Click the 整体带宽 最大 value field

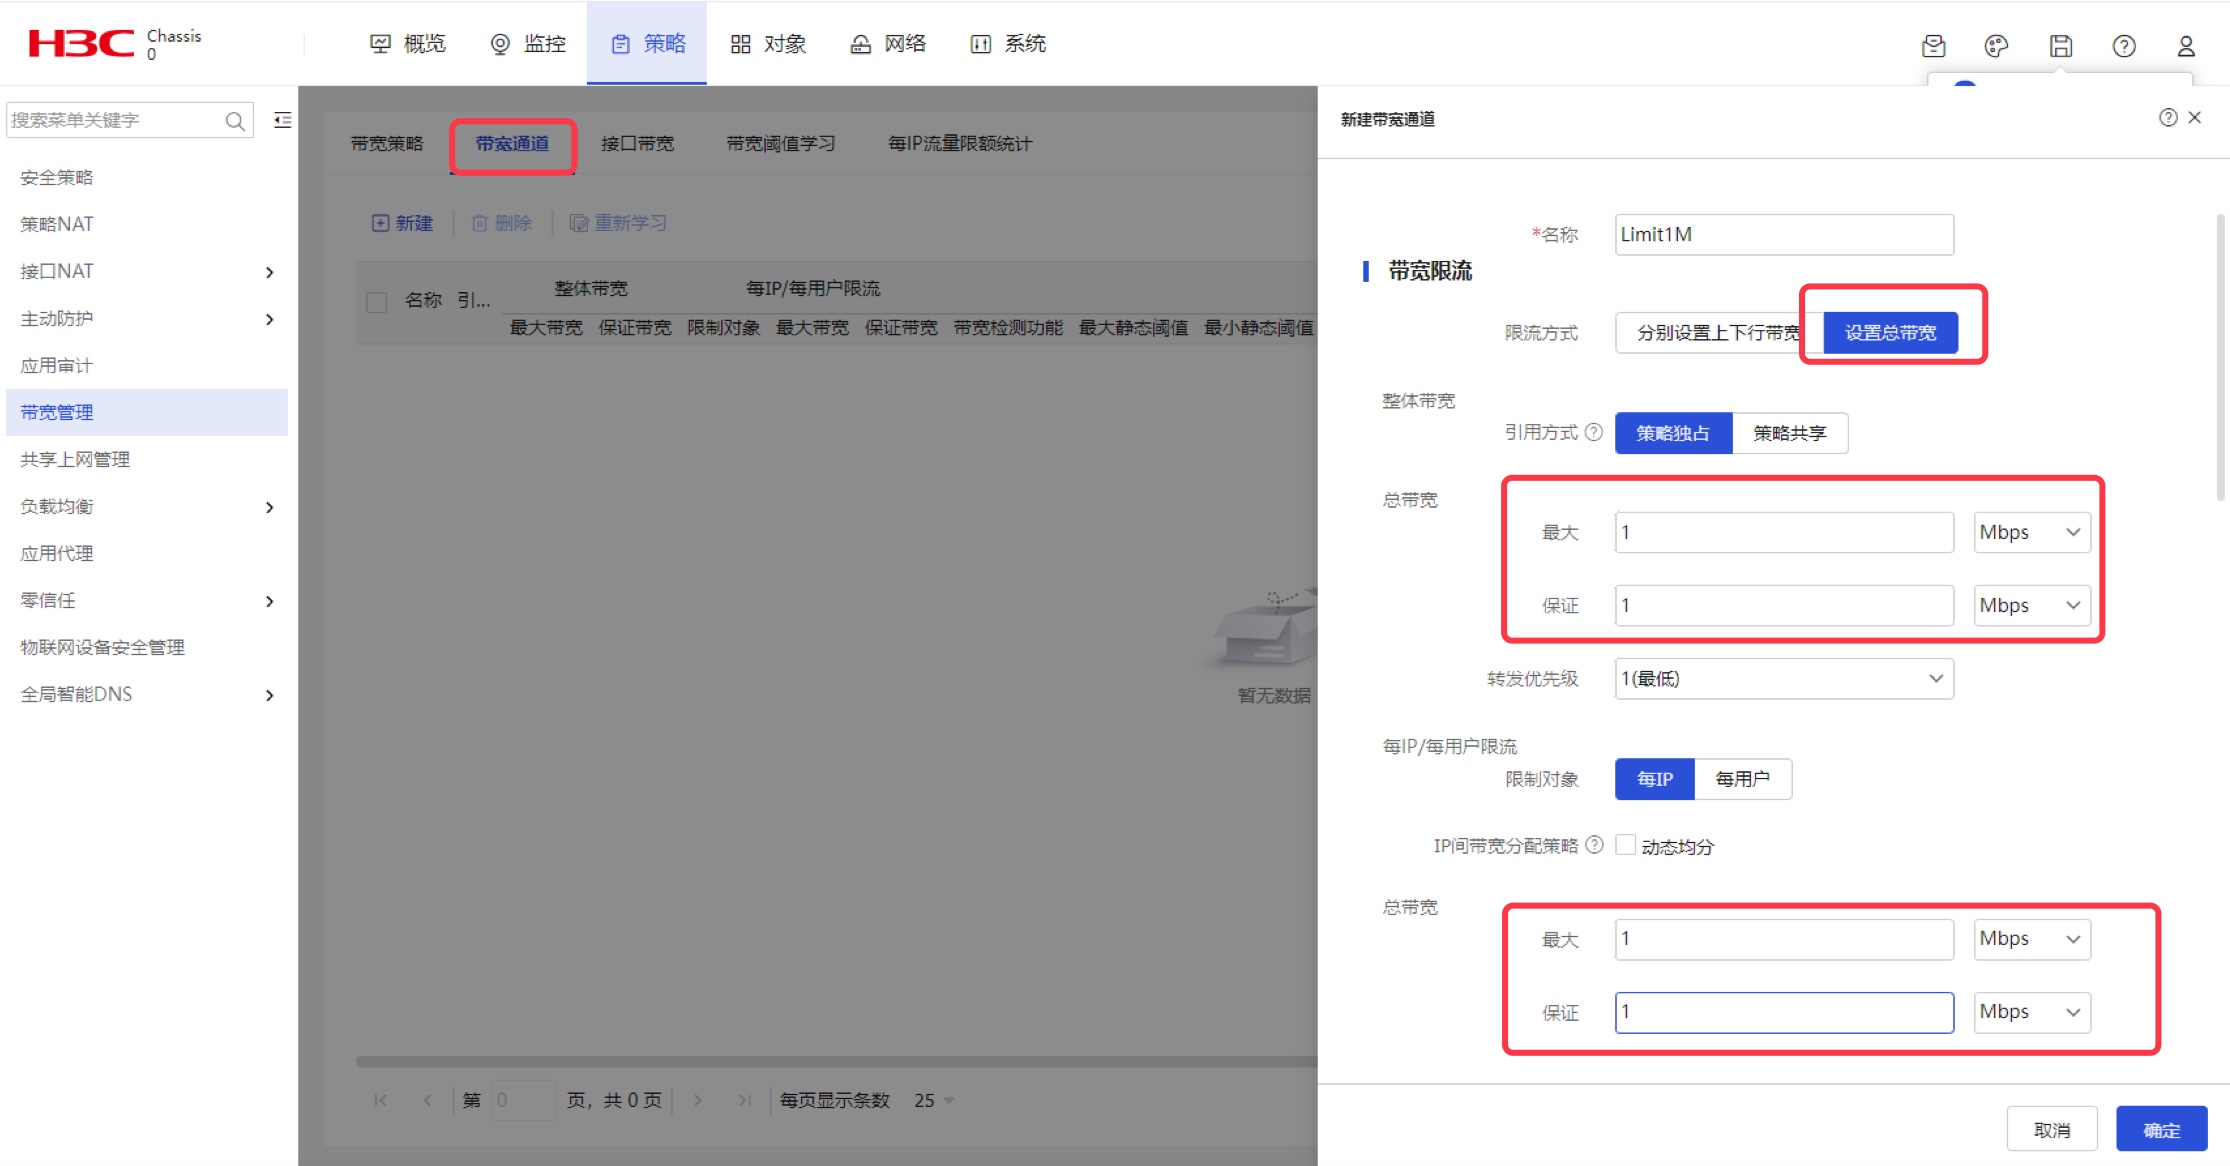(x=1784, y=532)
